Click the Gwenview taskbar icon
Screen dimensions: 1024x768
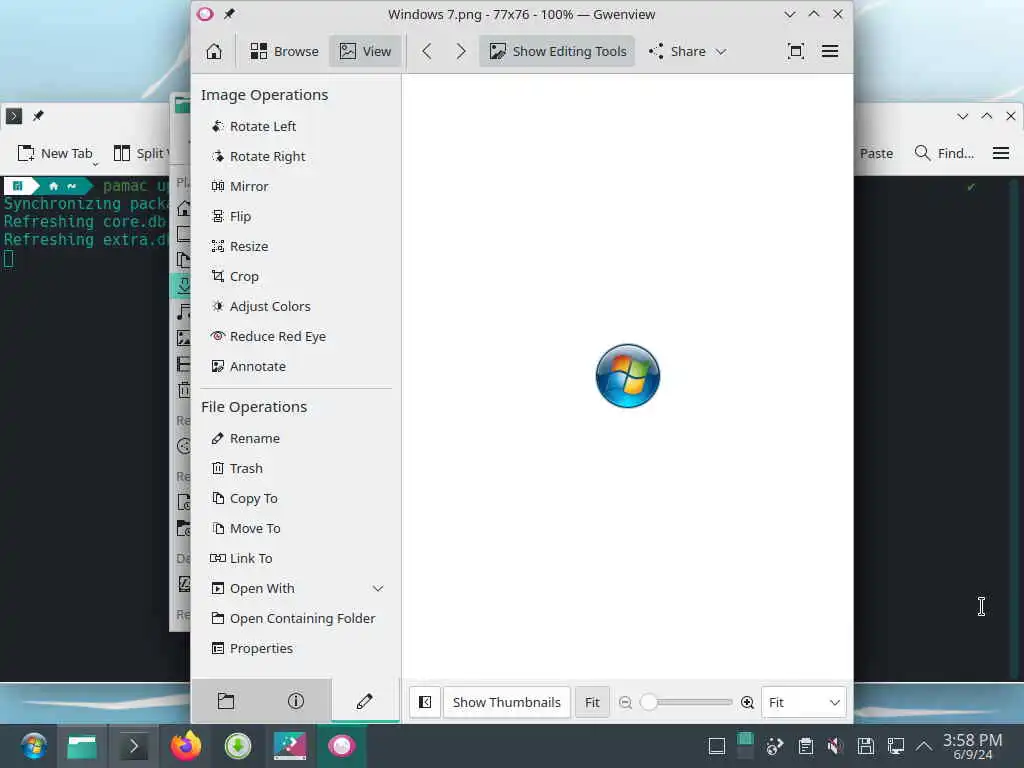[342, 746]
